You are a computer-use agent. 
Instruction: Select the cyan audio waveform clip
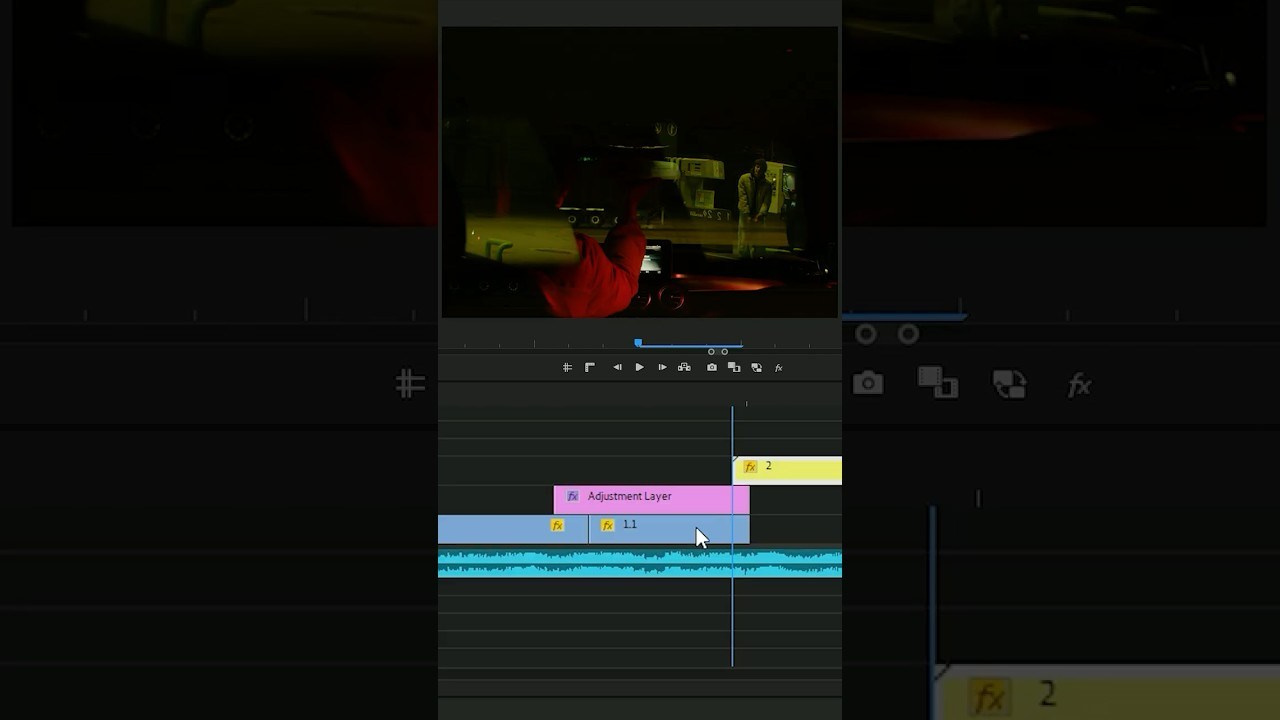click(600, 564)
